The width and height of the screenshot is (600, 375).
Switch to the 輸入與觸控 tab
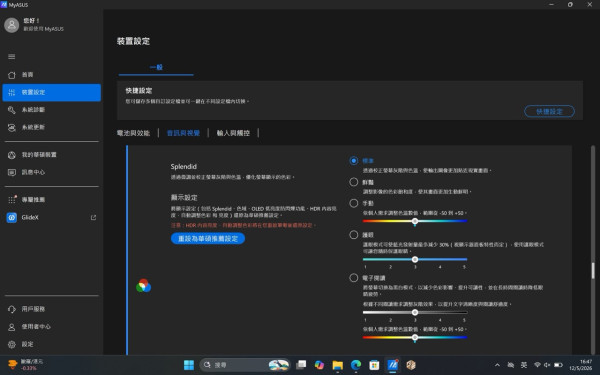[x=233, y=133]
